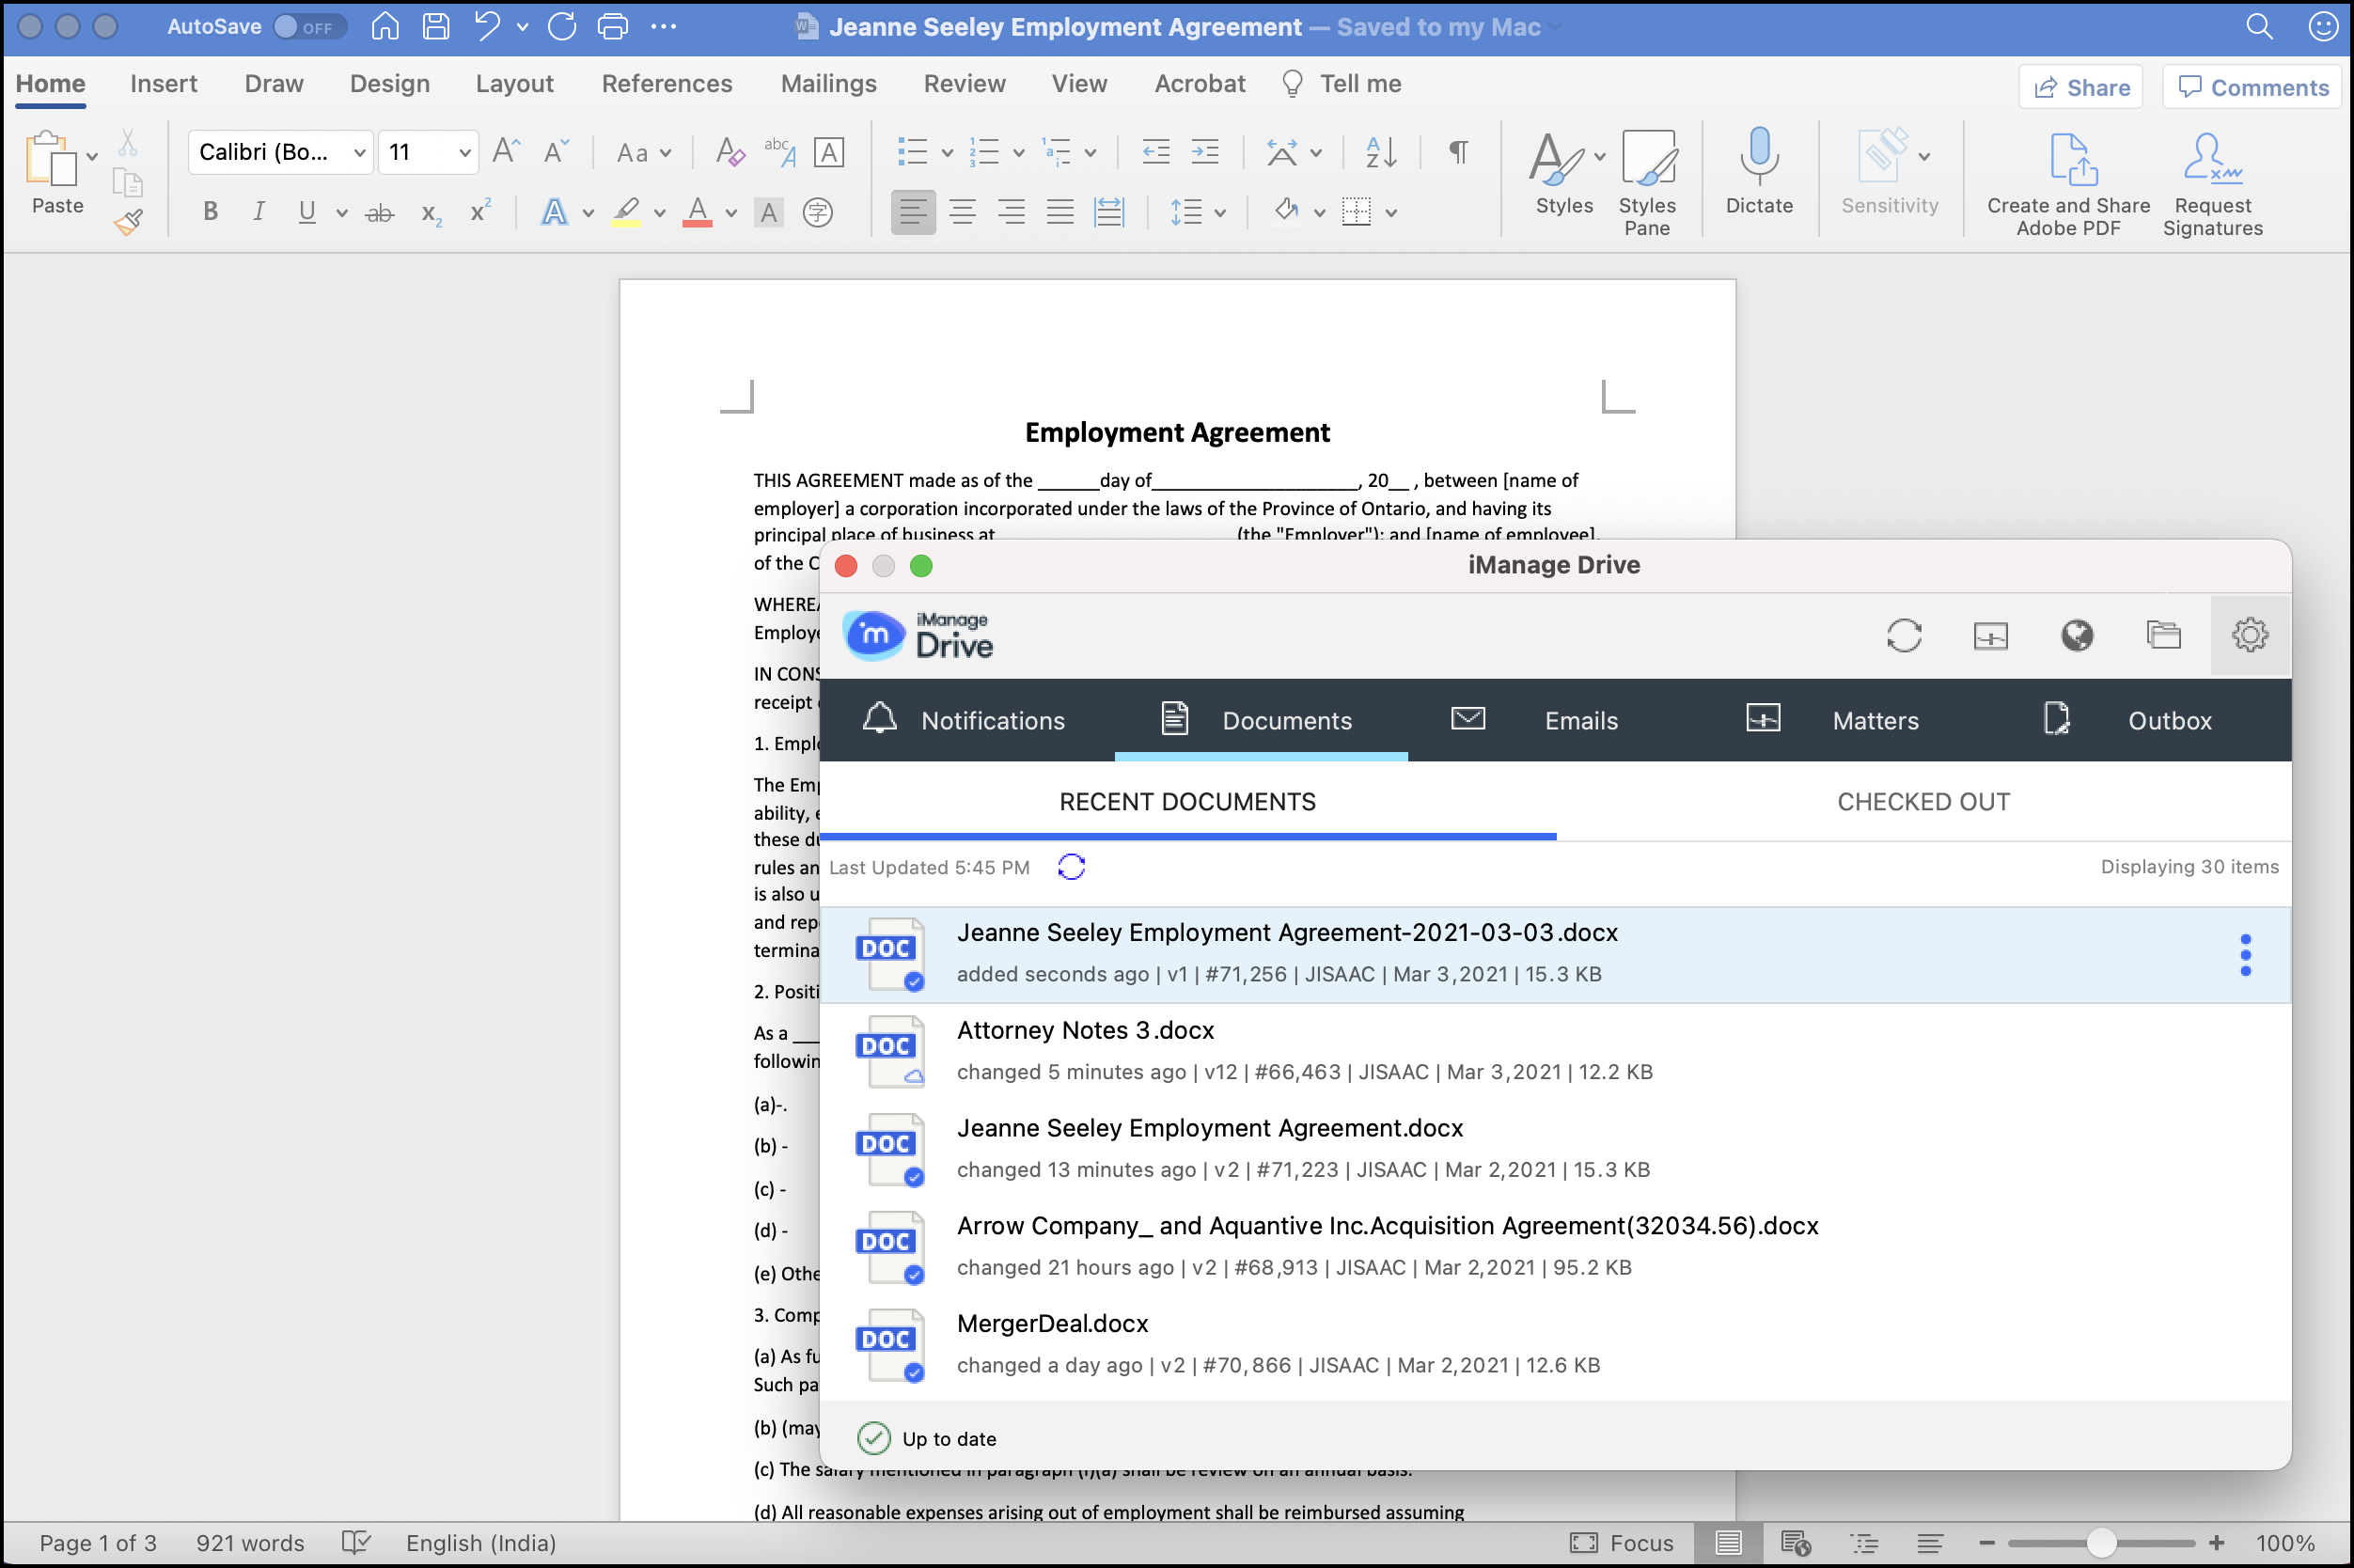This screenshot has height=1568, width=2354.
Task: Expand the font size dropdown
Action: pos(464,152)
